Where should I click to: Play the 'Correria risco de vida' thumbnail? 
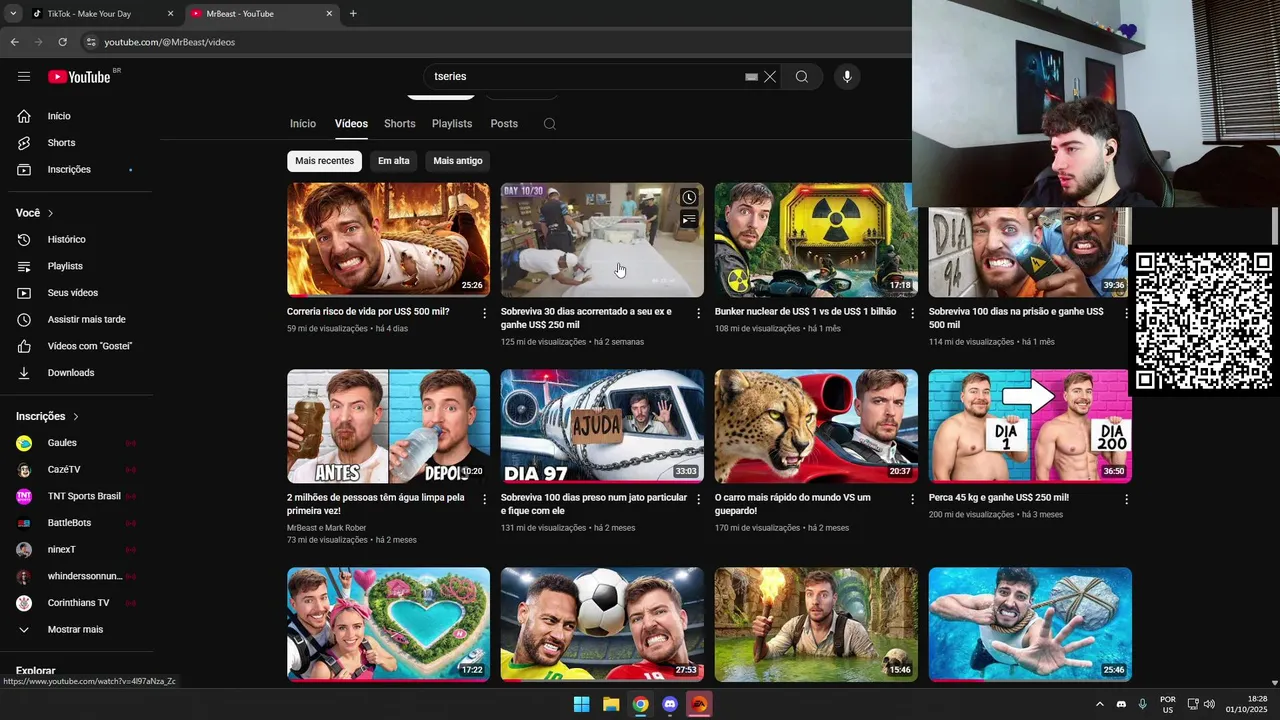tap(388, 240)
